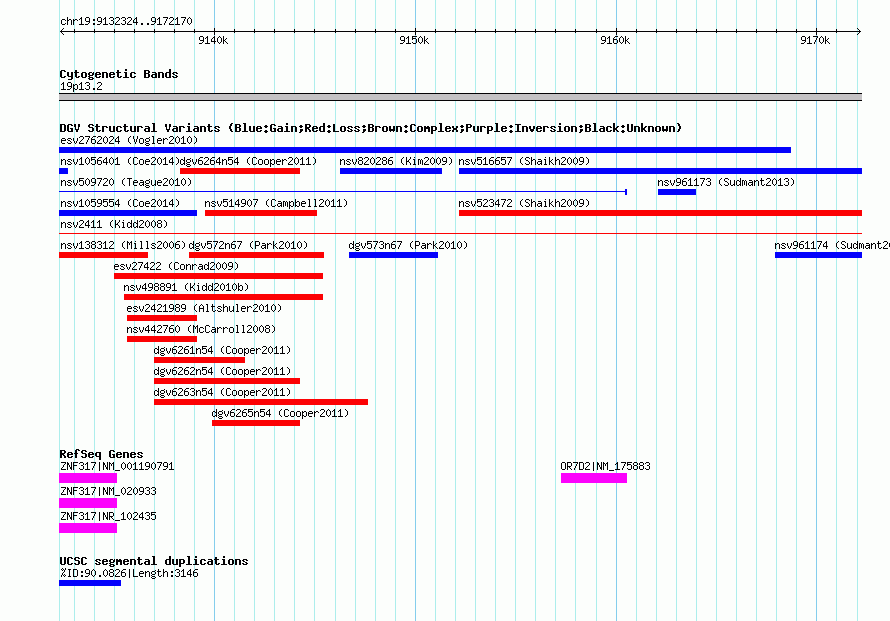Viewport: 890px width, 621px height.
Task: Click dgv572n67 (Park2010) label
Action: (248, 245)
